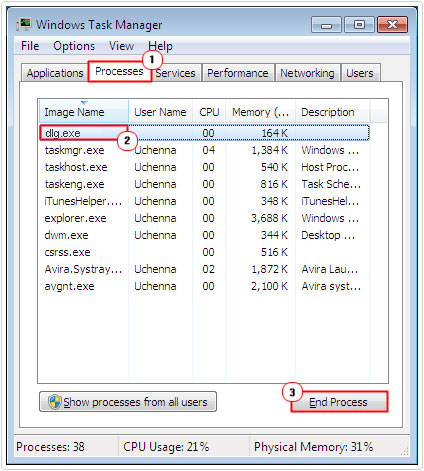The image size is (424, 471).
Task: Select the taskhost.exe process
Action: [204, 167]
